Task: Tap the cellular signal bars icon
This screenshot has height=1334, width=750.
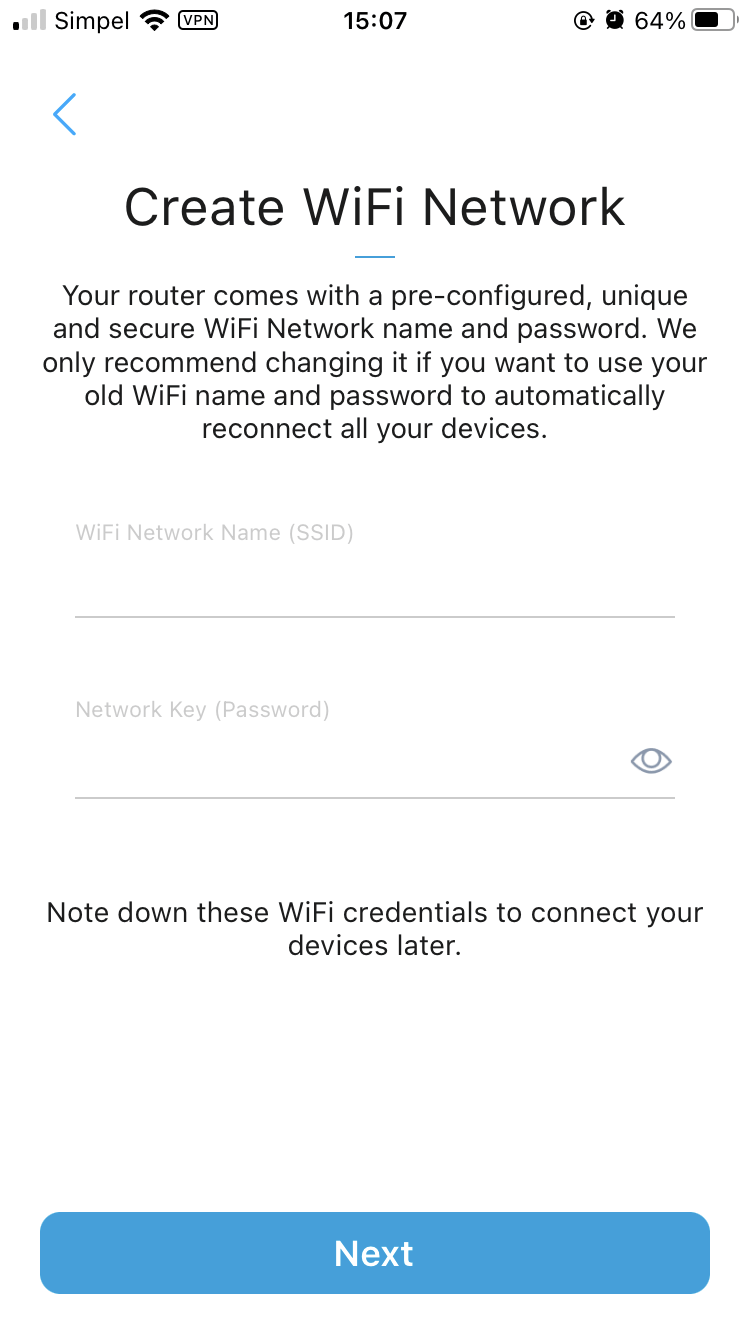Action: tap(29, 20)
